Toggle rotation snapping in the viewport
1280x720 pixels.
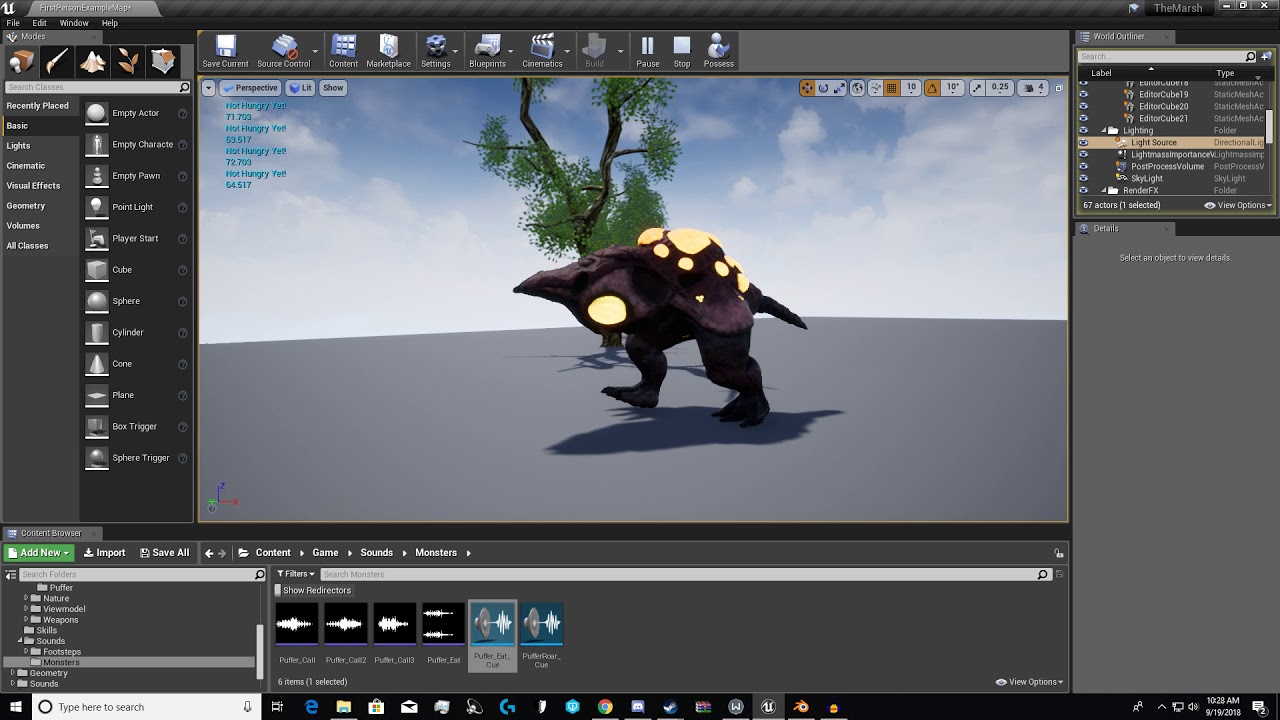coord(932,88)
